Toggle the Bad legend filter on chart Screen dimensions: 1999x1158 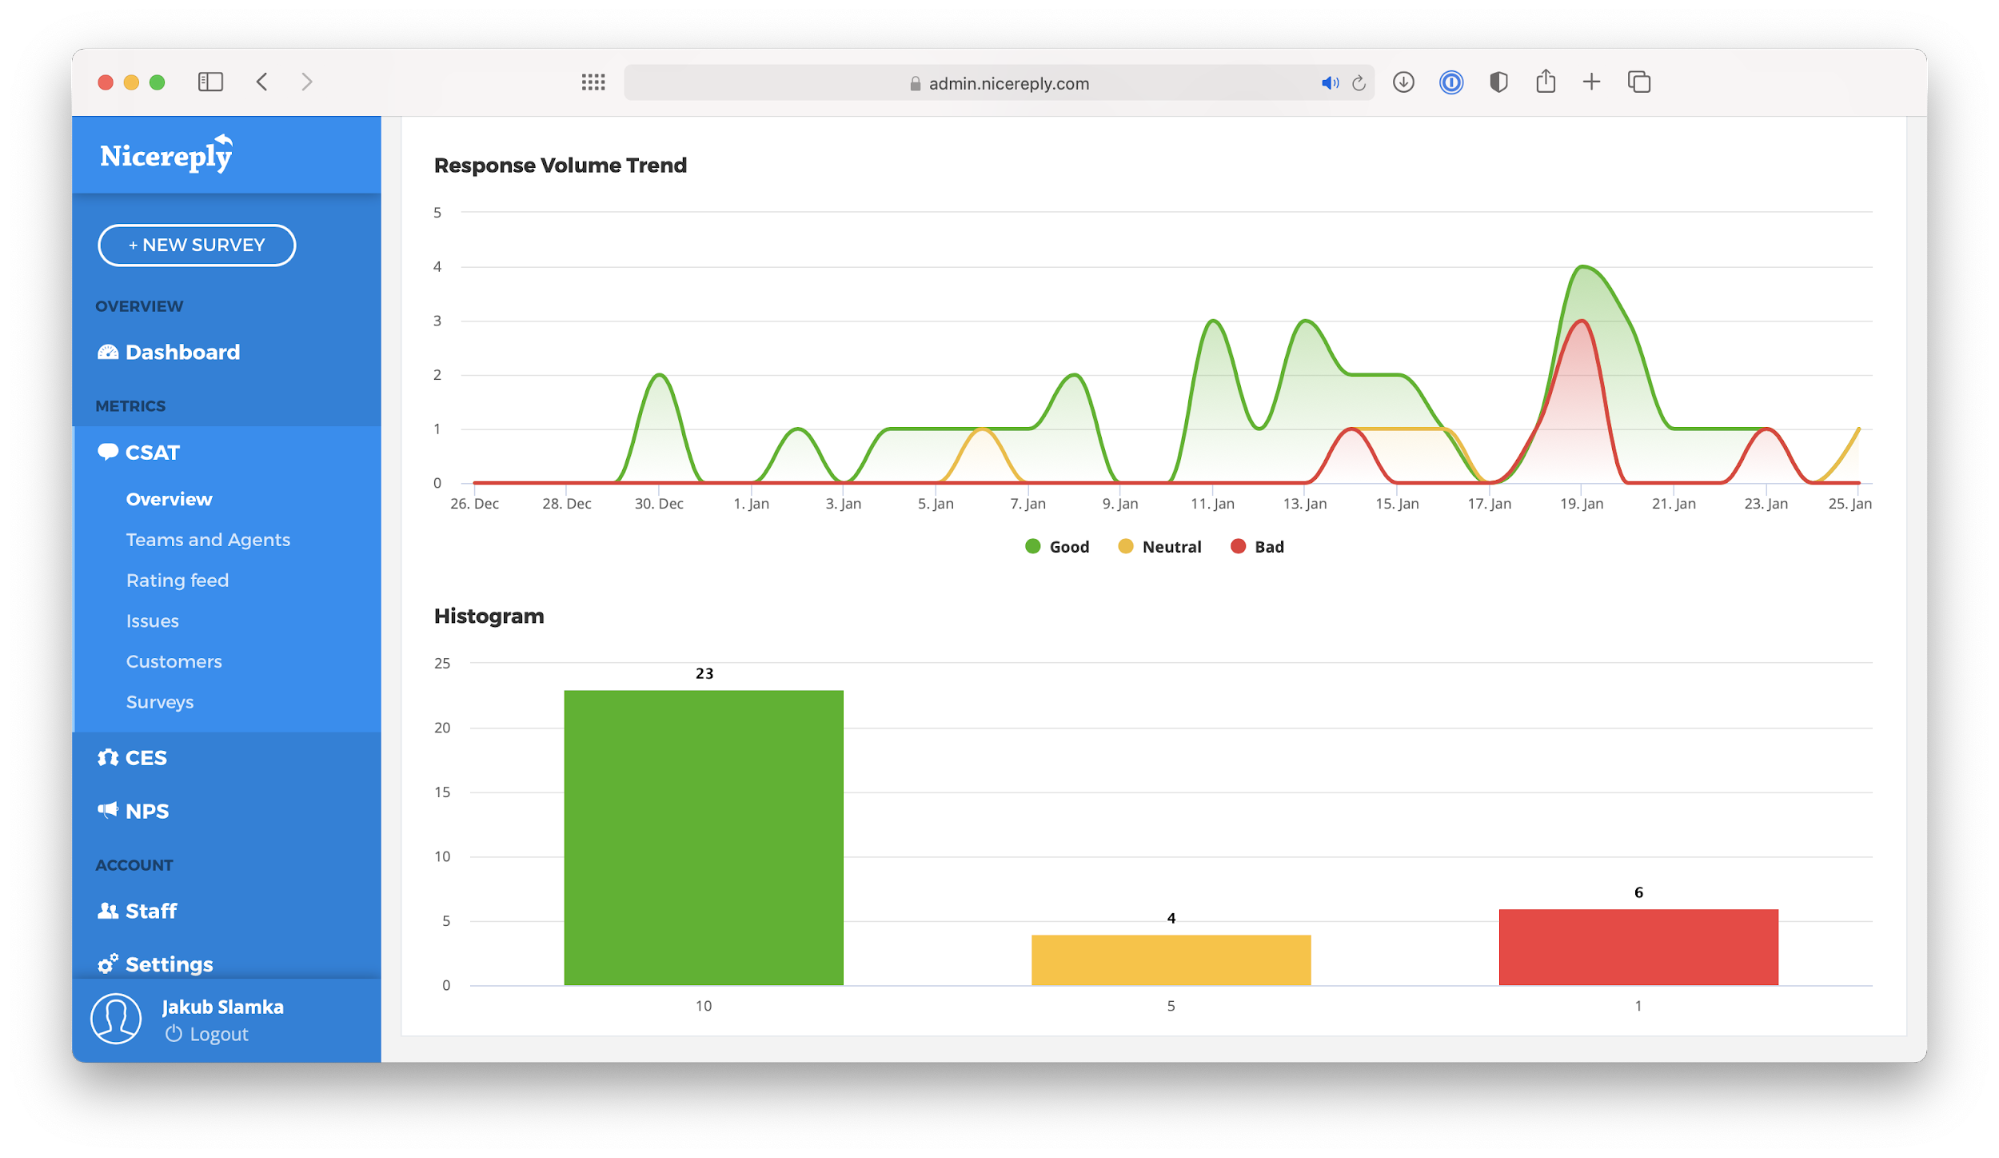(x=1257, y=546)
